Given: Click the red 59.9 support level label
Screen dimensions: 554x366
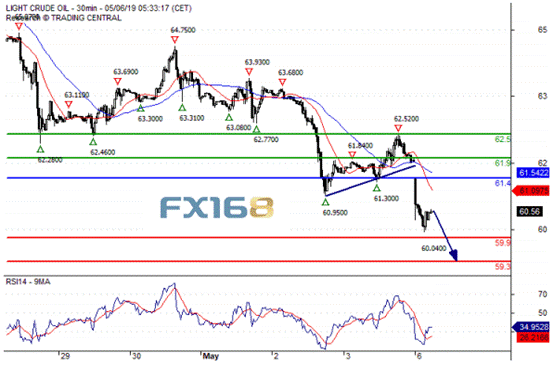Looking at the screenshot, I should pos(502,243).
